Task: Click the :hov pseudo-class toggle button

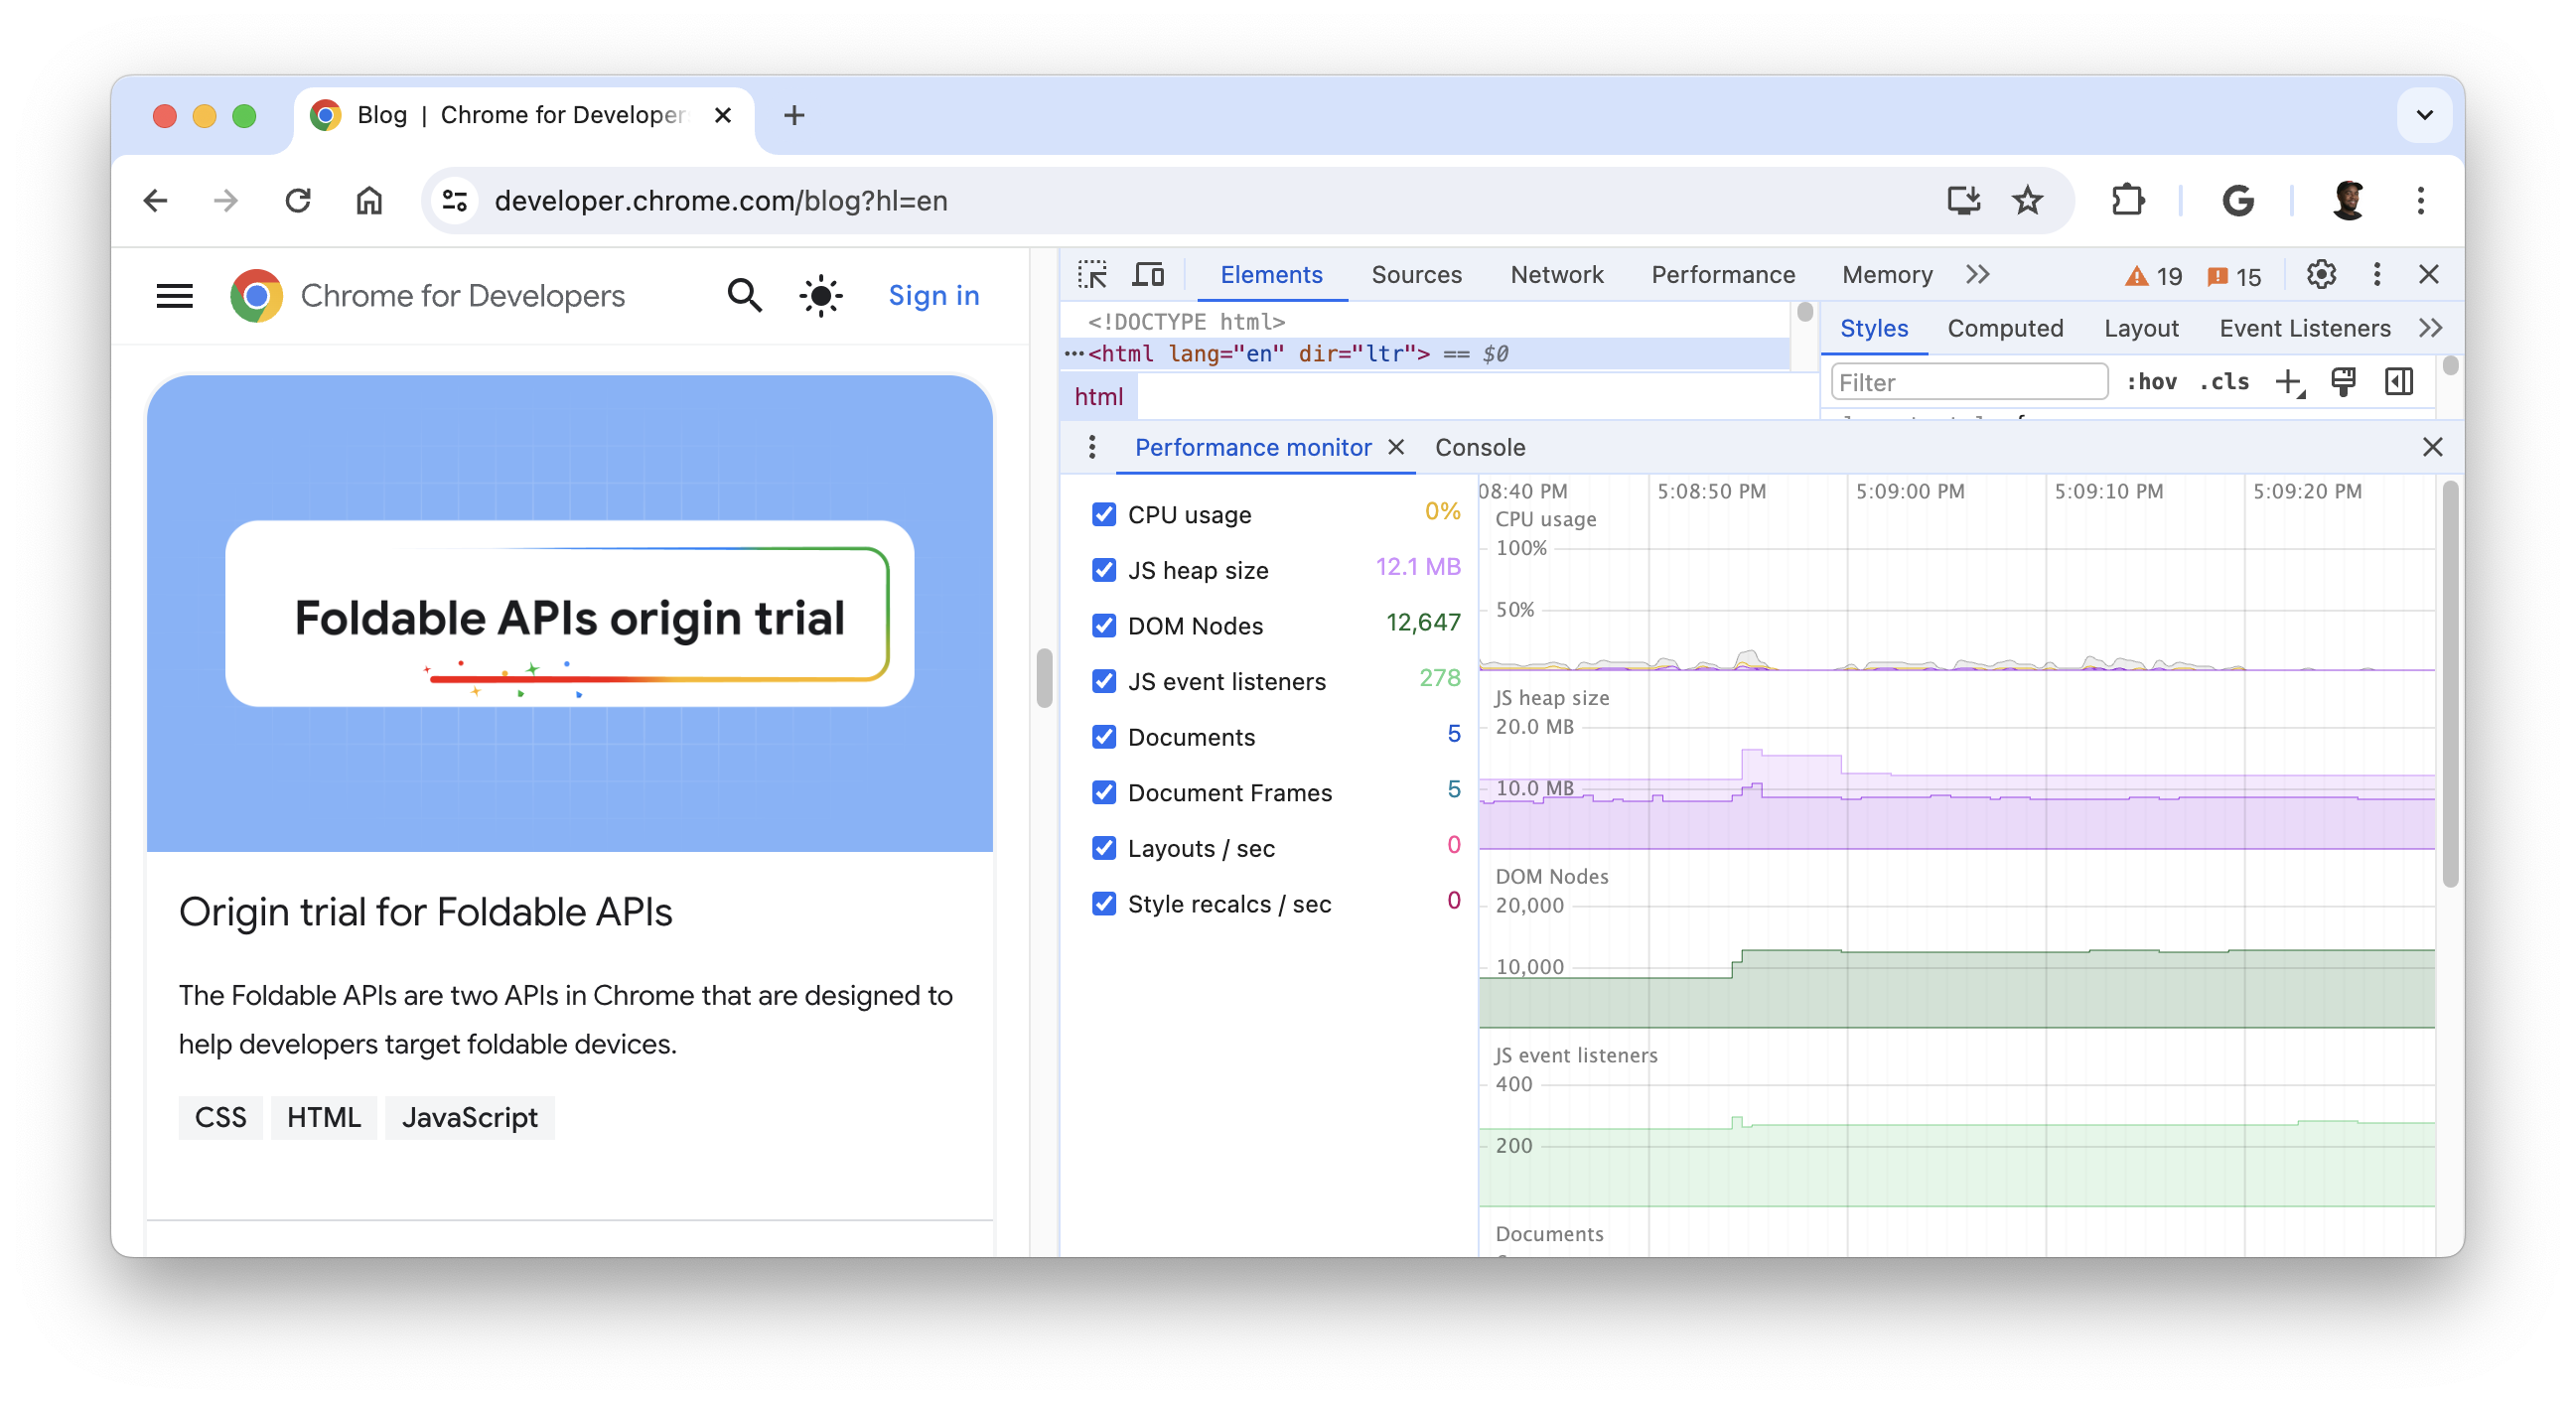Action: (x=2147, y=382)
